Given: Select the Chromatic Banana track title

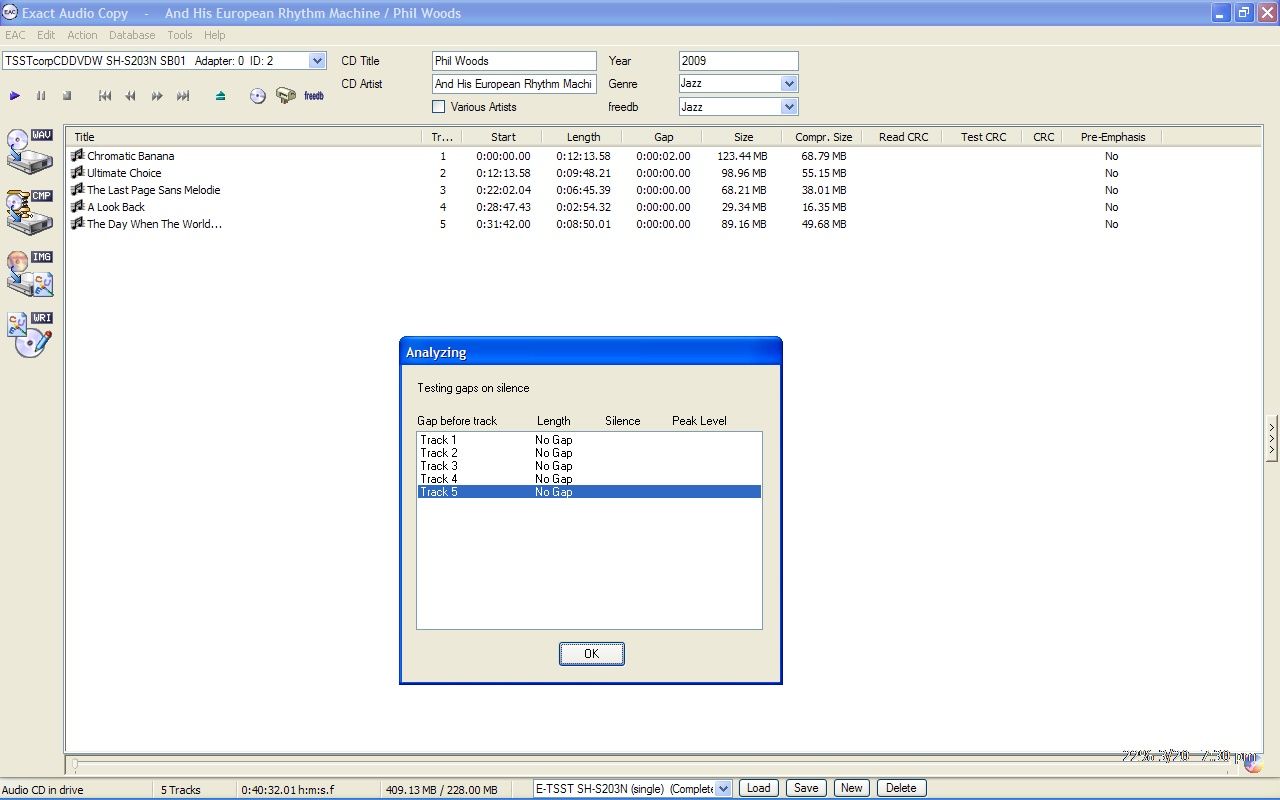Looking at the screenshot, I should 130,156.
